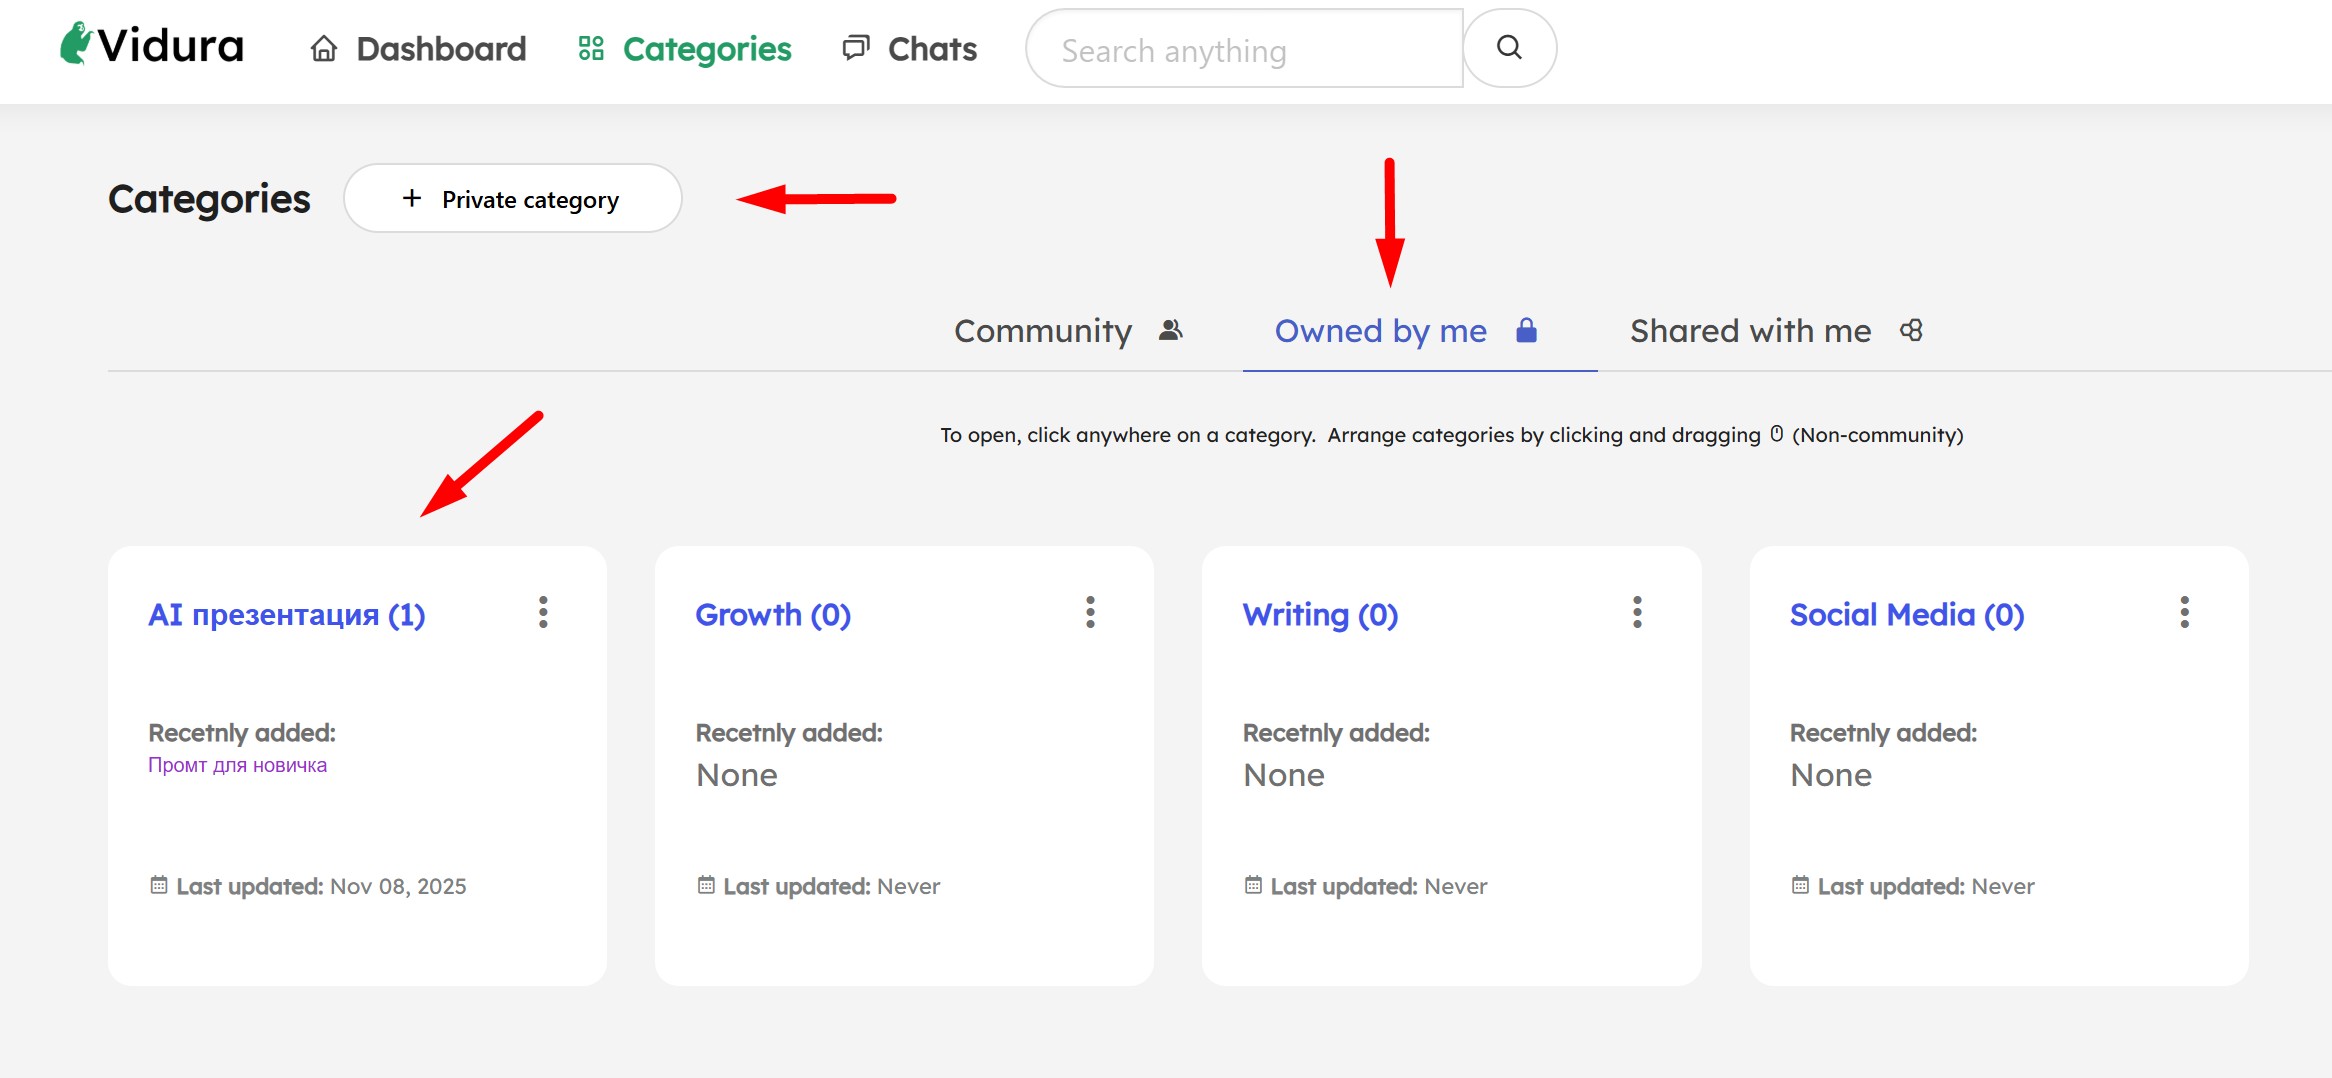The width and height of the screenshot is (2332, 1078).
Task: Switch to the Shared with me tab
Action: coord(1750,331)
